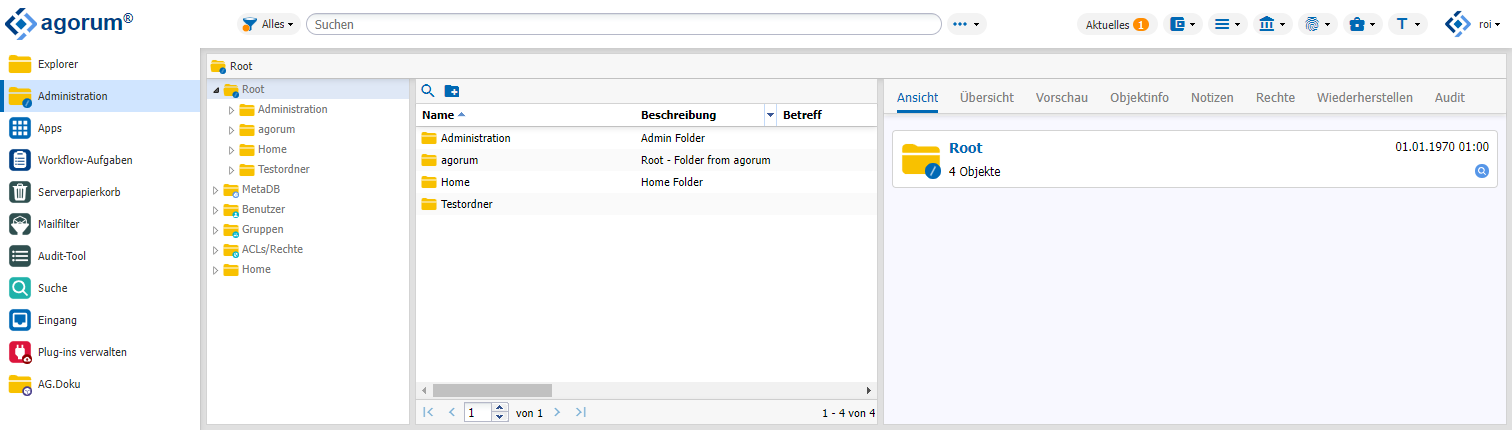
Task: Open the Alles search filter dropdown
Action: 268,24
